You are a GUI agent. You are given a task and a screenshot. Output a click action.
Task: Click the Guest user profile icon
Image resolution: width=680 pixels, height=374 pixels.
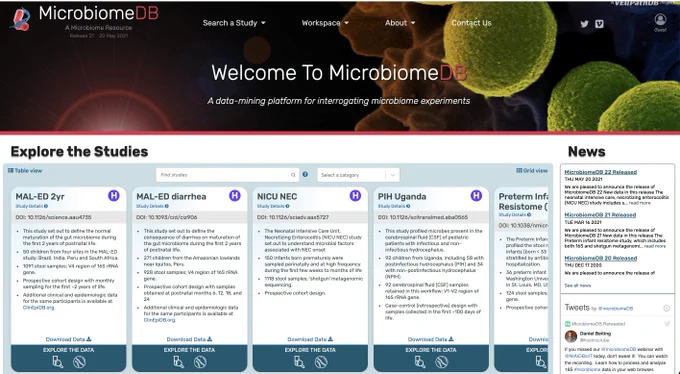pos(660,20)
